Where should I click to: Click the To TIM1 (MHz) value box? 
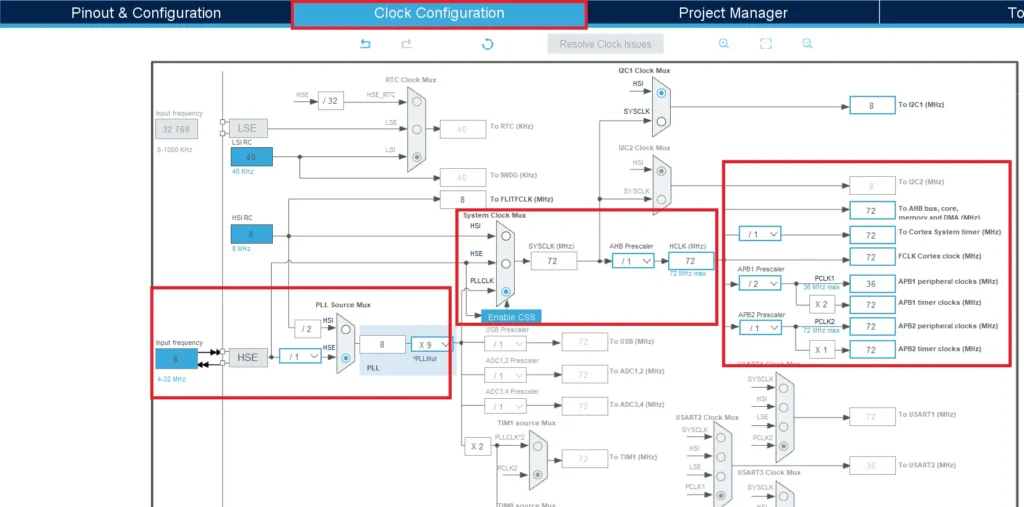584,457
